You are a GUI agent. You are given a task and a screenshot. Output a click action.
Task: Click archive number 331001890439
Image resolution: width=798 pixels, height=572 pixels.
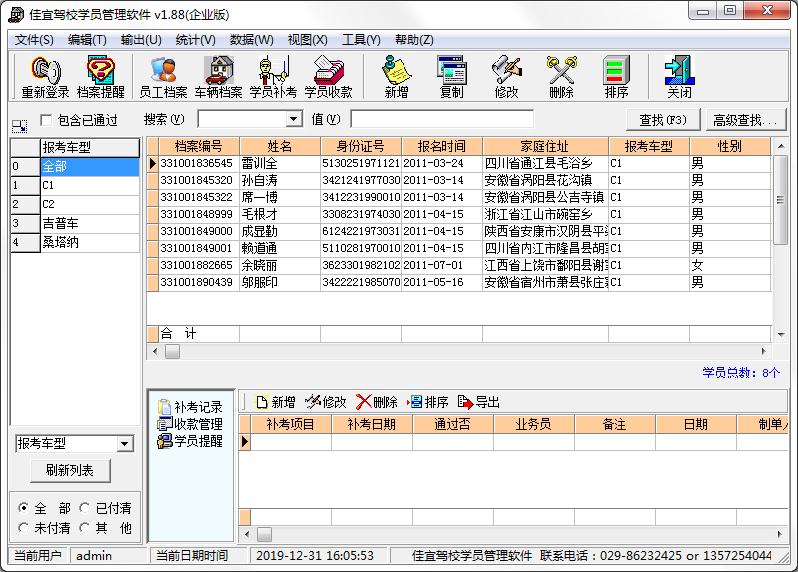(x=198, y=282)
